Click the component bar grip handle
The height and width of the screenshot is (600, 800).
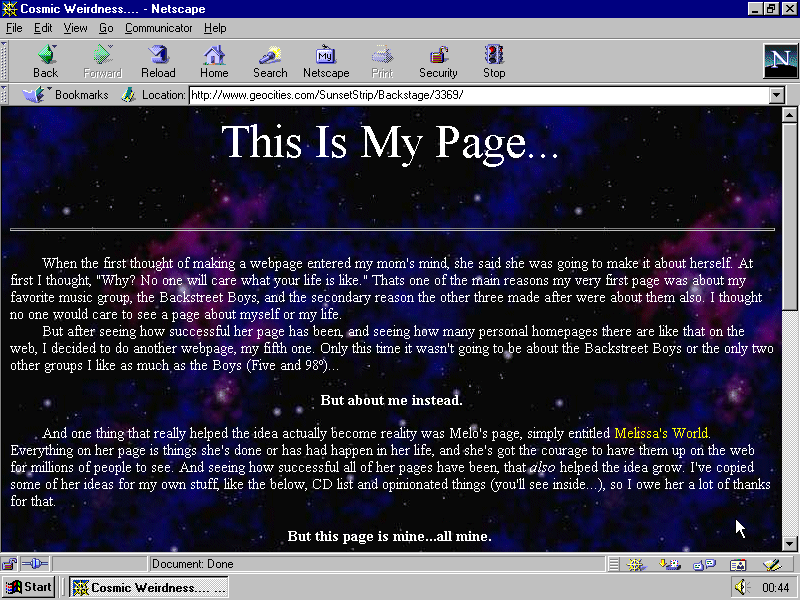[x=614, y=564]
